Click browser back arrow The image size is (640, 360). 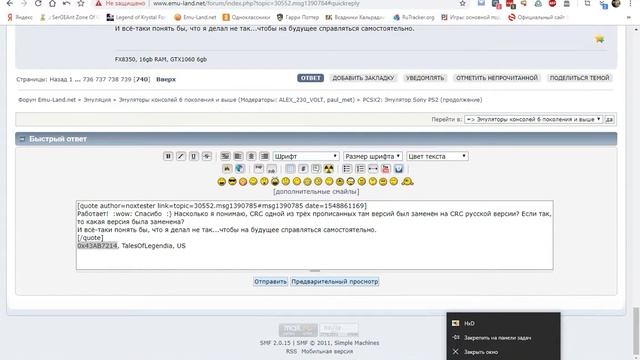[x=9, y=3]
